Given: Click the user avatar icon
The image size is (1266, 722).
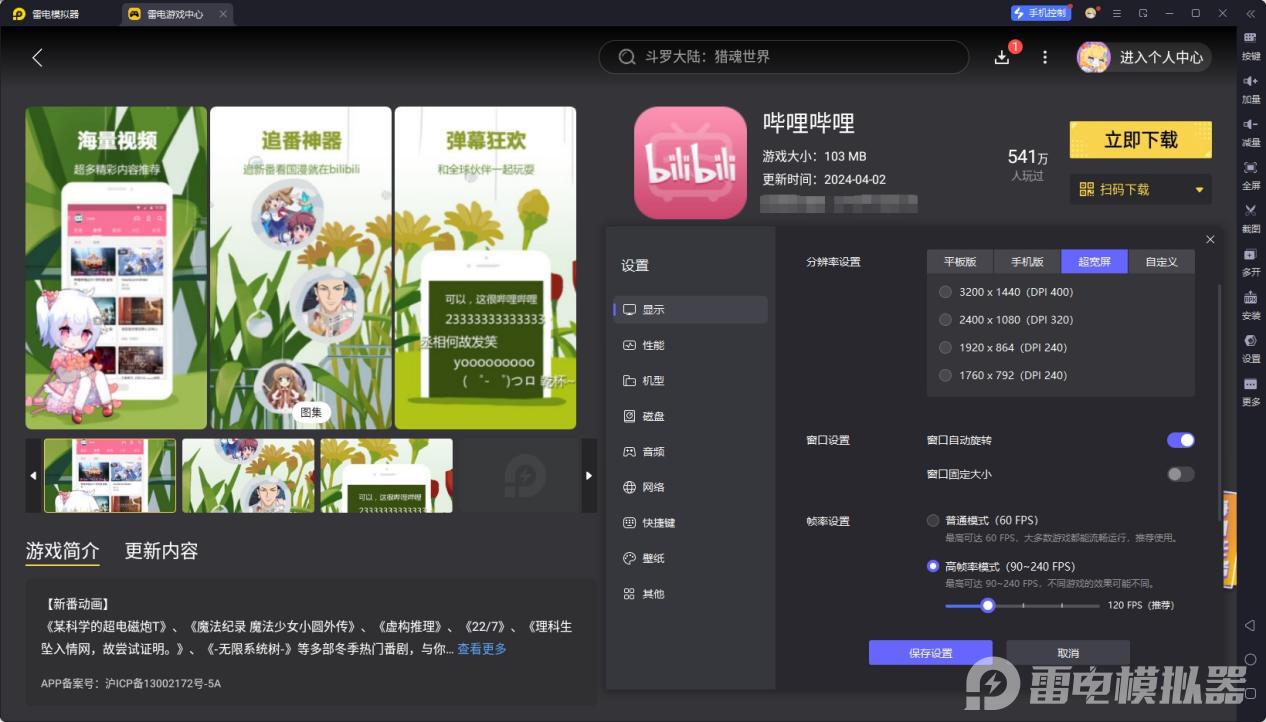Looking at the screenshot, I should [1093, 57].
